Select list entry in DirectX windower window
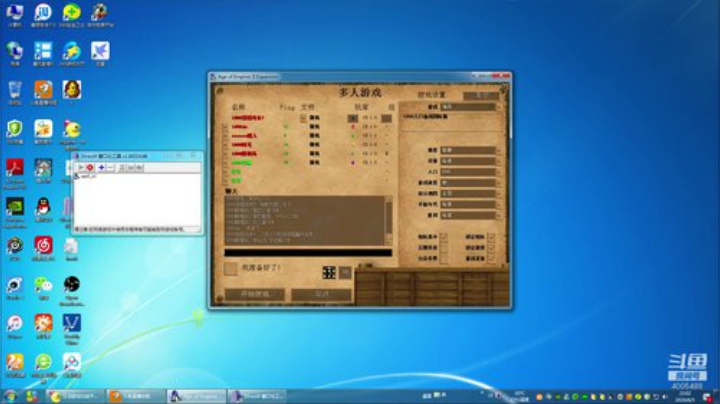Viewport: 720px width, 404px height. coord(86,176)
